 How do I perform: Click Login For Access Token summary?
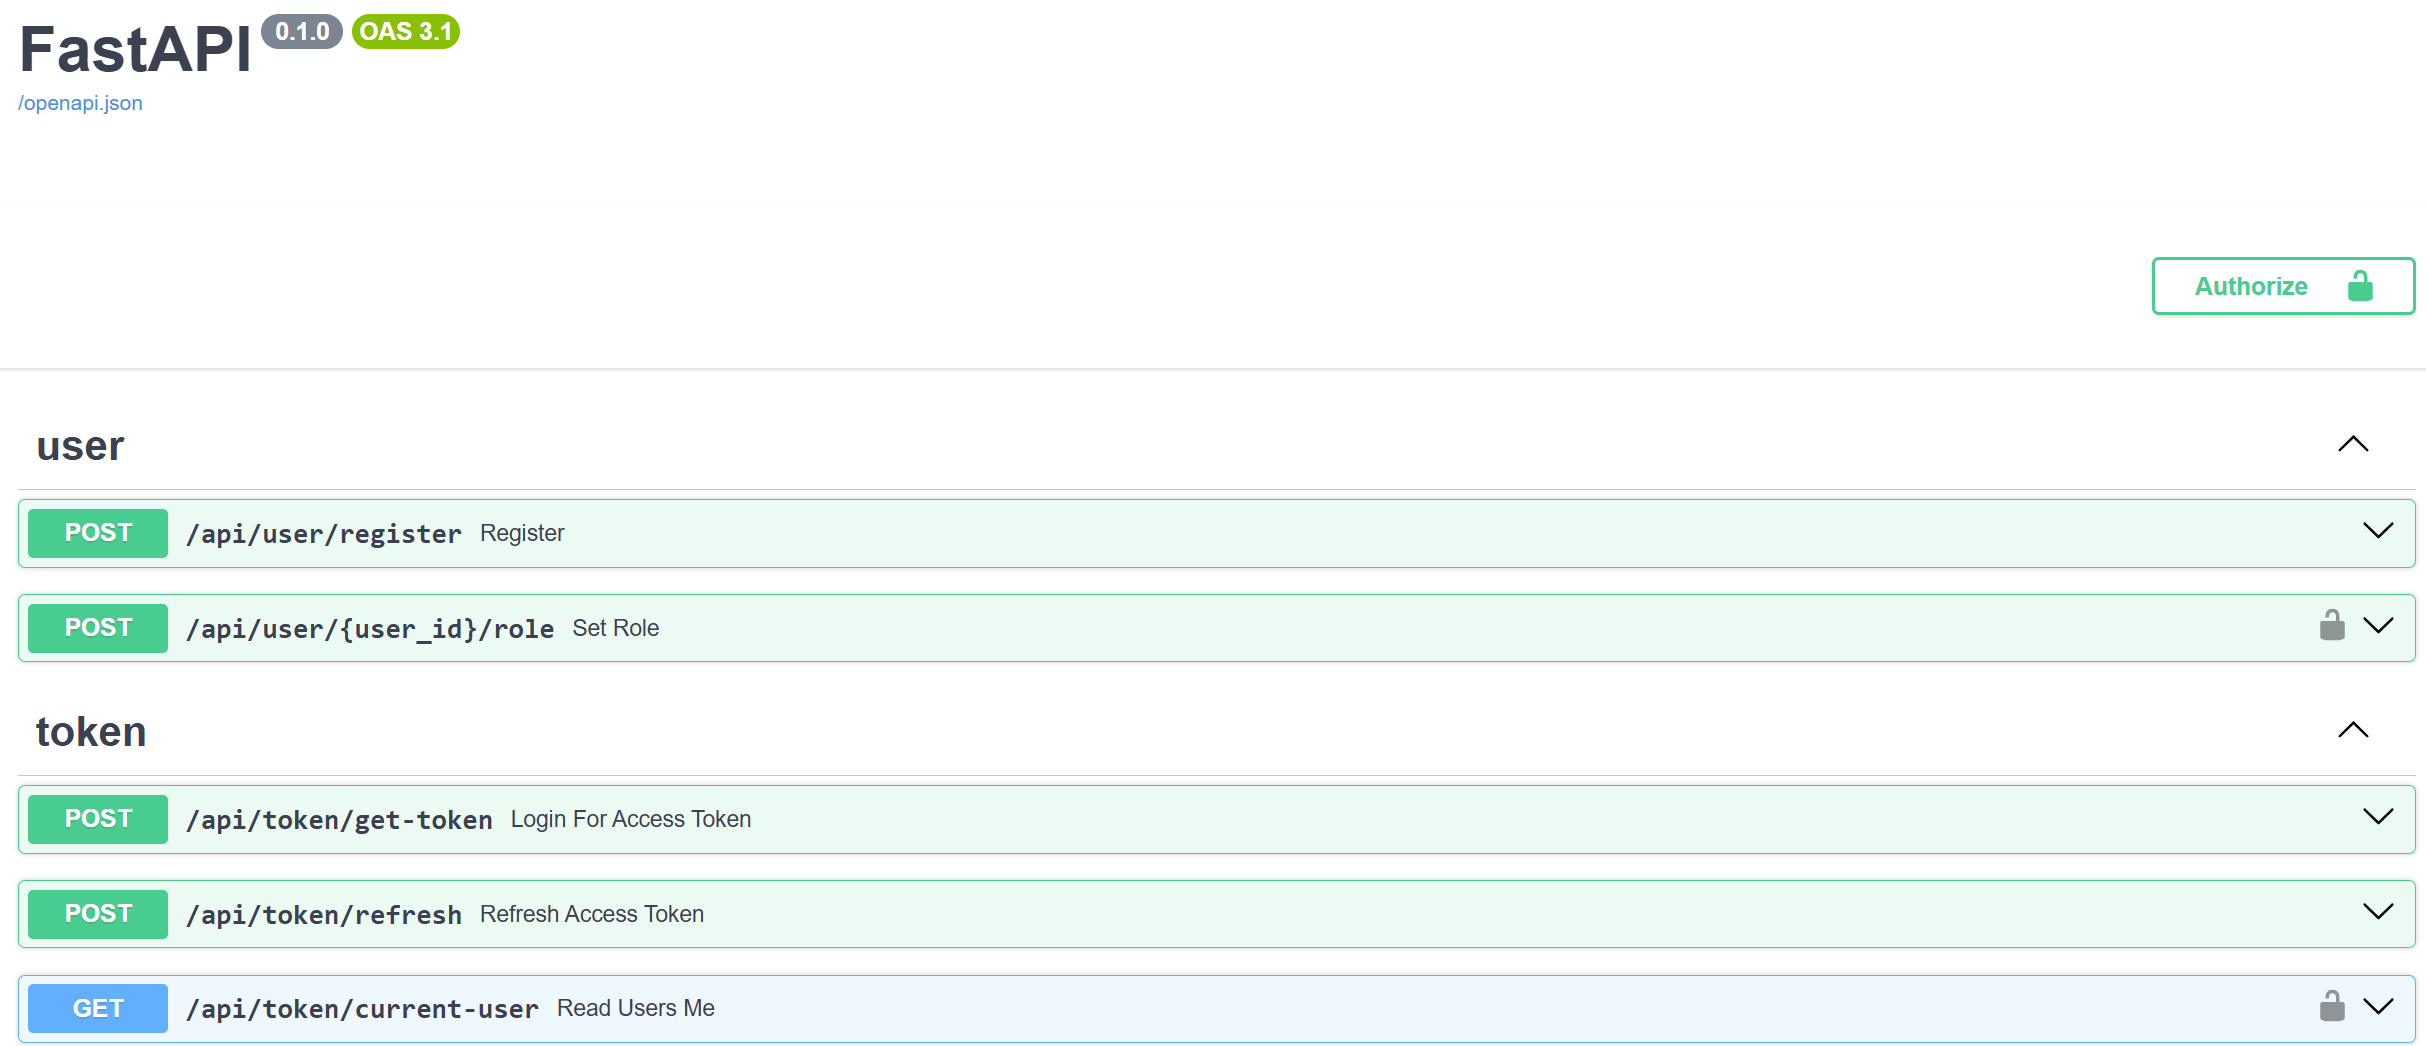point(631,819)
